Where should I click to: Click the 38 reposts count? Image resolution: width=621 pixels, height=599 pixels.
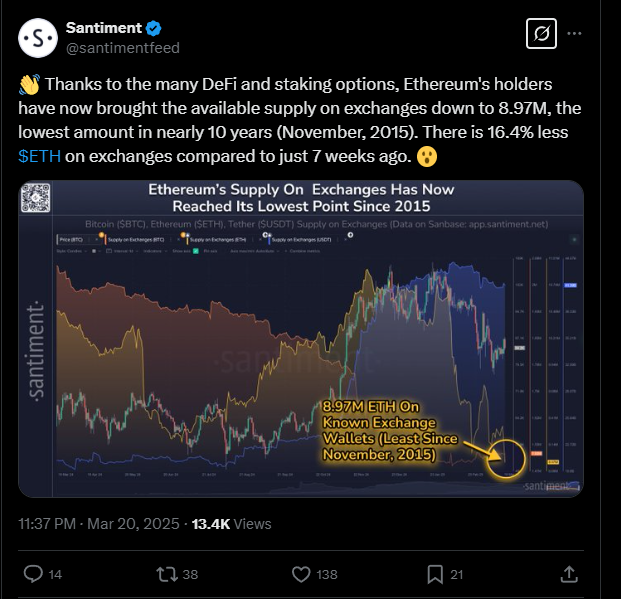190,575
